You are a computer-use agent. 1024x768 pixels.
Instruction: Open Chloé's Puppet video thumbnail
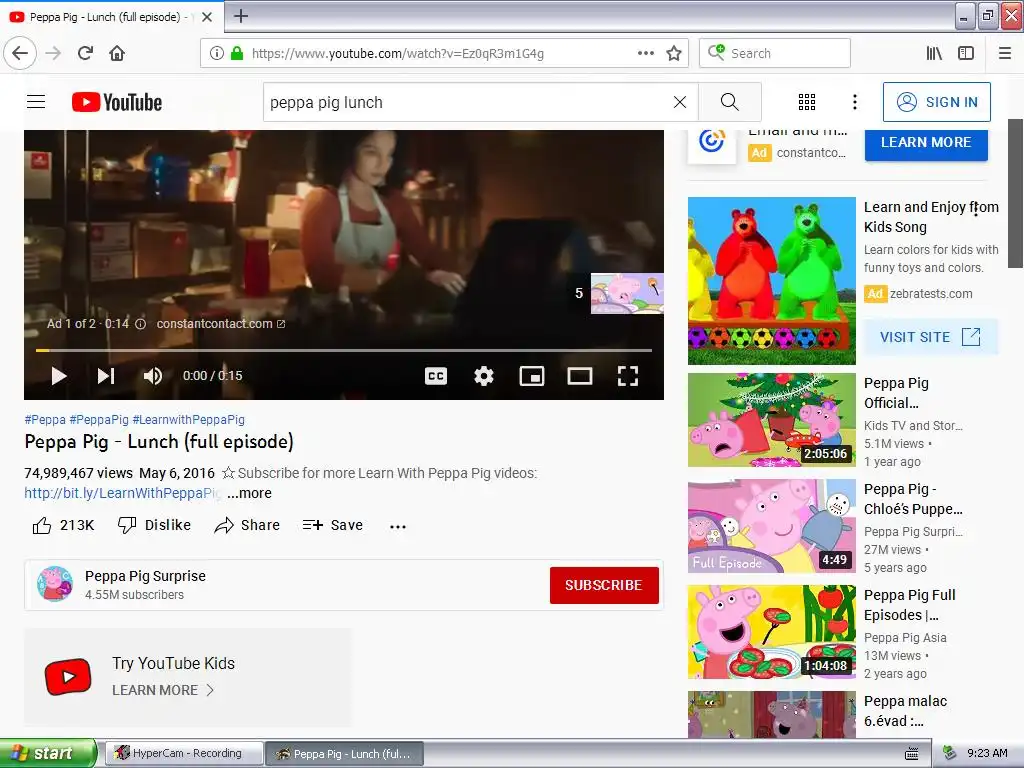click(x=771, y=526)
